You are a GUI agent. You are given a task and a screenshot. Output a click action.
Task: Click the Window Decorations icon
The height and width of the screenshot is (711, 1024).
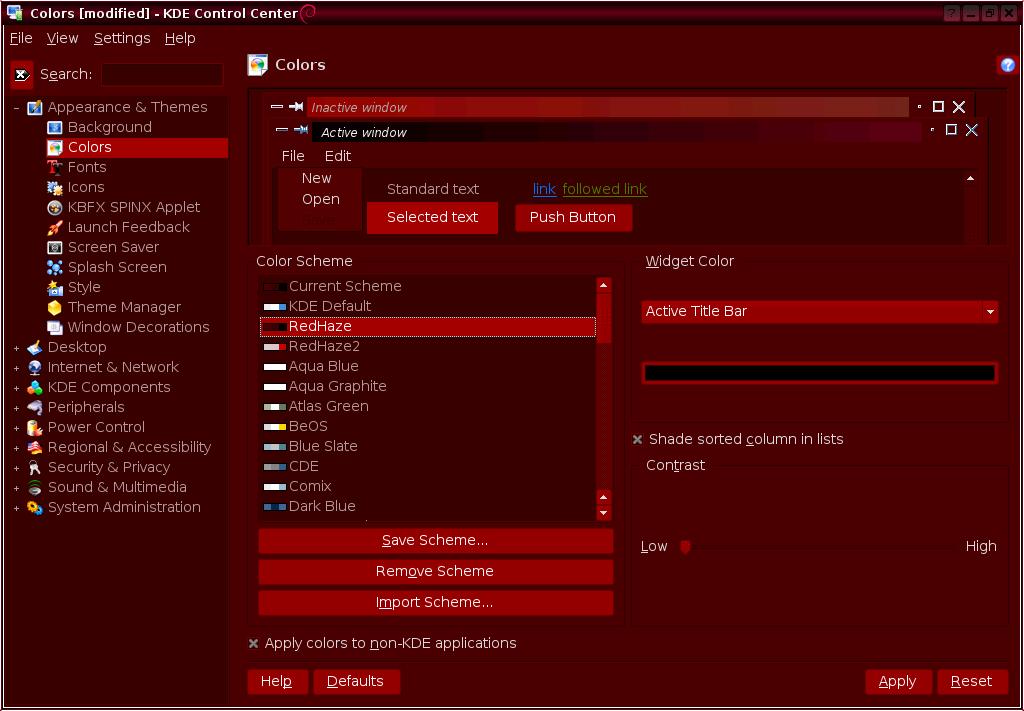55,328
